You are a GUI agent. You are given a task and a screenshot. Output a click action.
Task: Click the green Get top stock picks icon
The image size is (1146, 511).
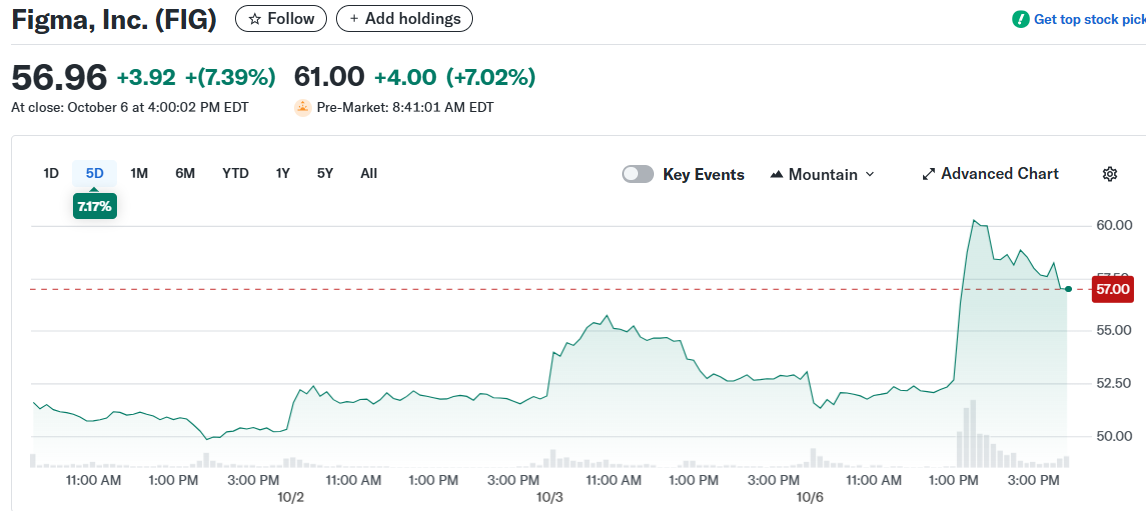pyautogui.click(x=1020, y=19)
